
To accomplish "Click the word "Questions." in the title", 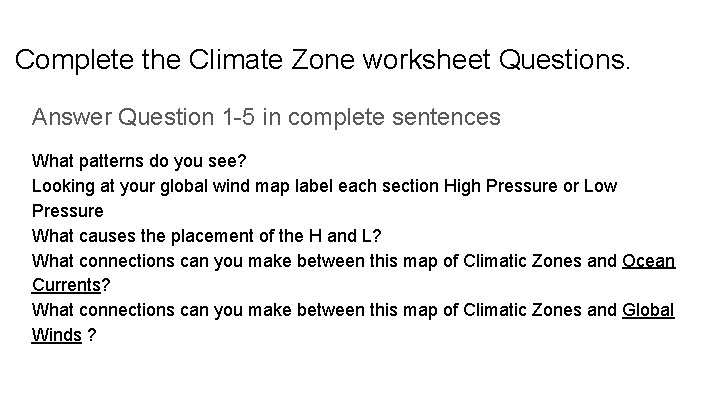I will tap(564, 60).
